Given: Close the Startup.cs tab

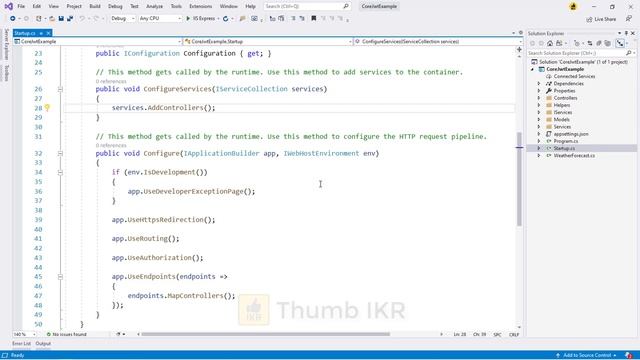Looking at the screenshot, I should tap(48, 33).
